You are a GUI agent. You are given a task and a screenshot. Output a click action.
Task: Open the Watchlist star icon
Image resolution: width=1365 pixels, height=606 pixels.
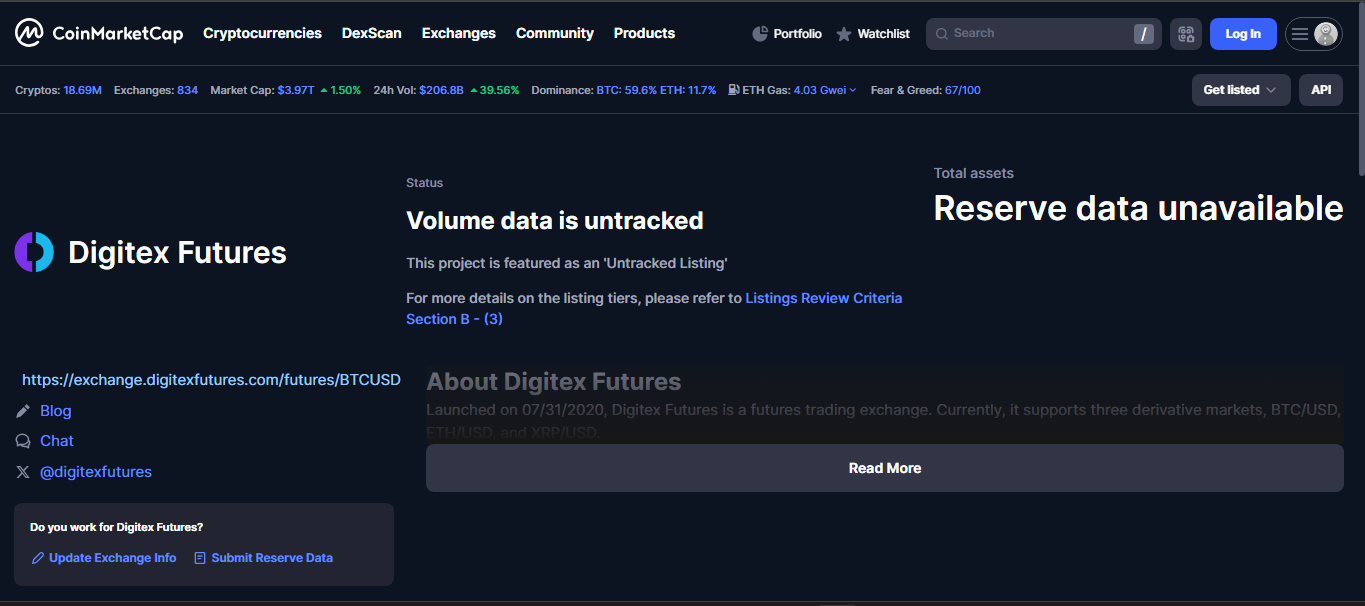(844, 34)
